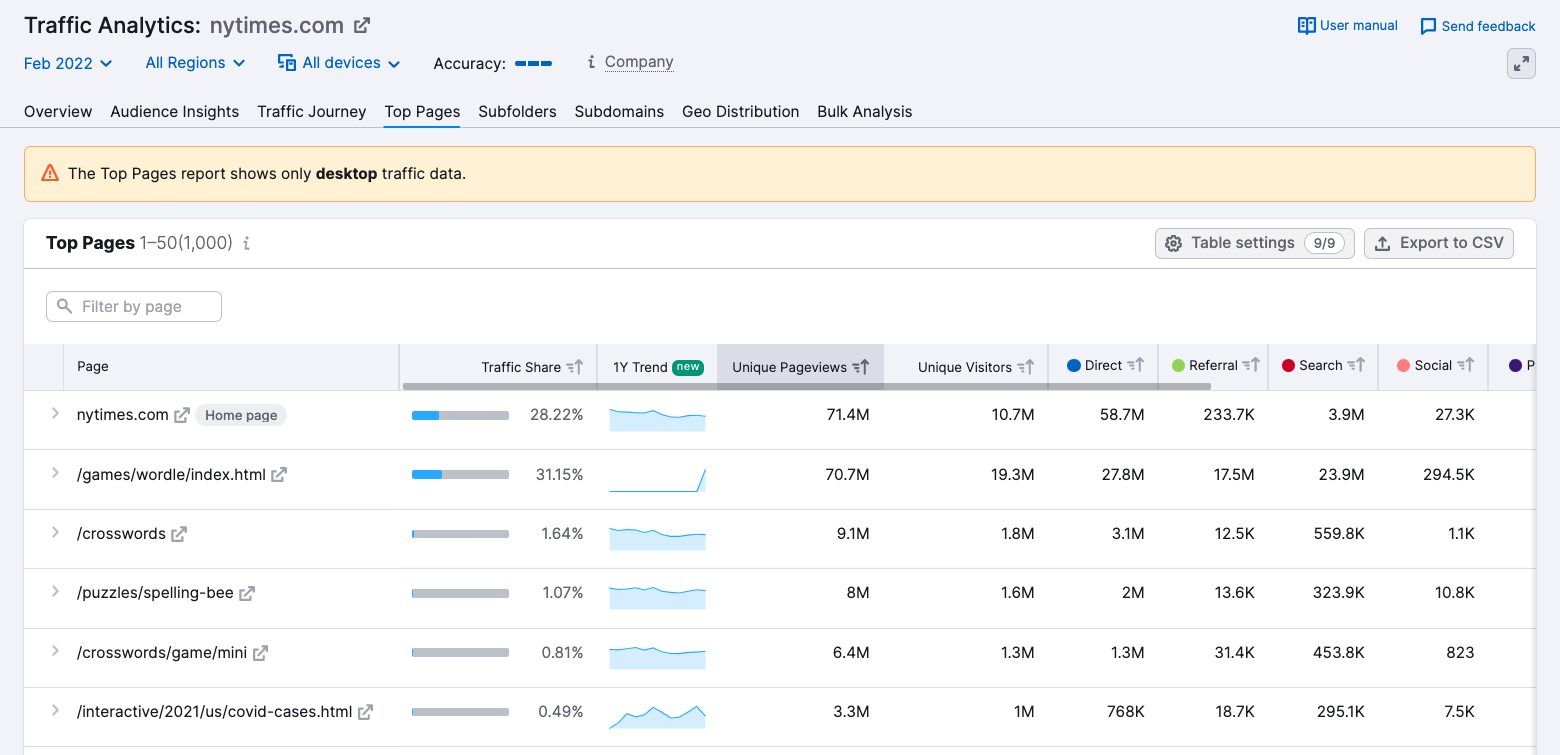Viewport: 1560px width, 755px height.
Task: Click the Company link
Action: click(639, 62)
